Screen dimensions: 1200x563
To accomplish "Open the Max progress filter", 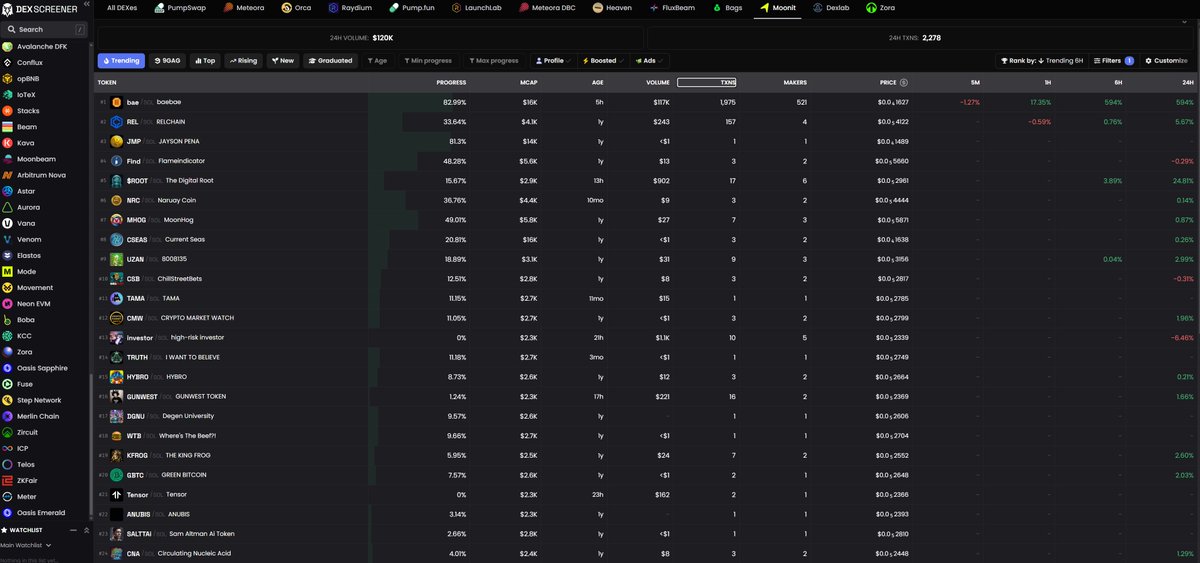I will (492, 60).
